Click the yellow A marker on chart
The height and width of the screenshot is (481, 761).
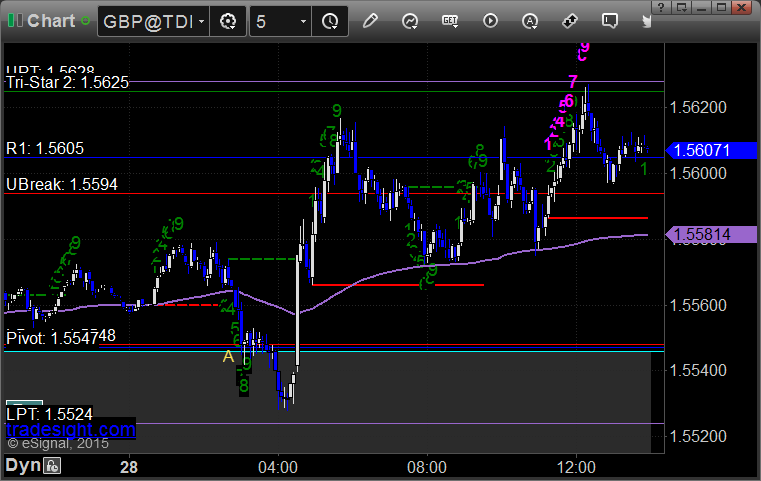coord(228,357)
